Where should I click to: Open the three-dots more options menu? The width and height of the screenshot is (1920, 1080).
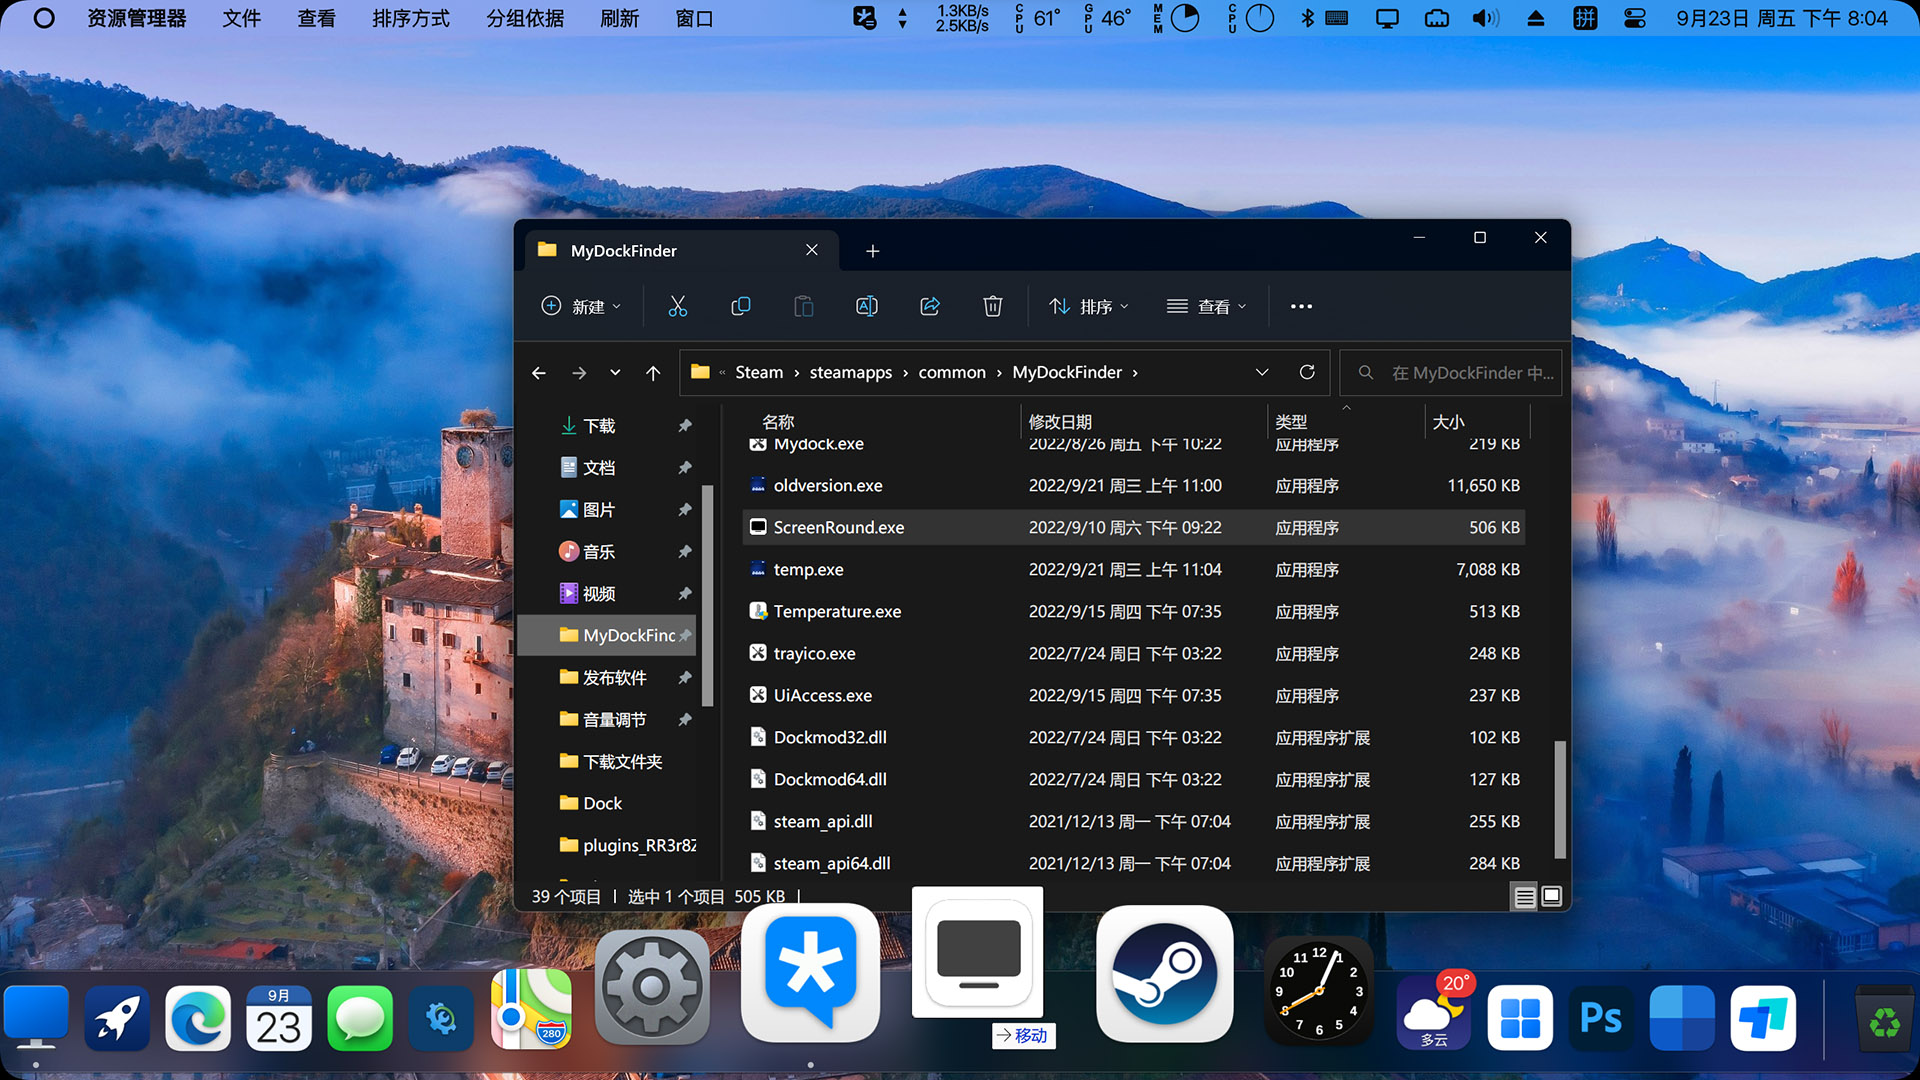pyautogui.click(x=1301, y=306)
